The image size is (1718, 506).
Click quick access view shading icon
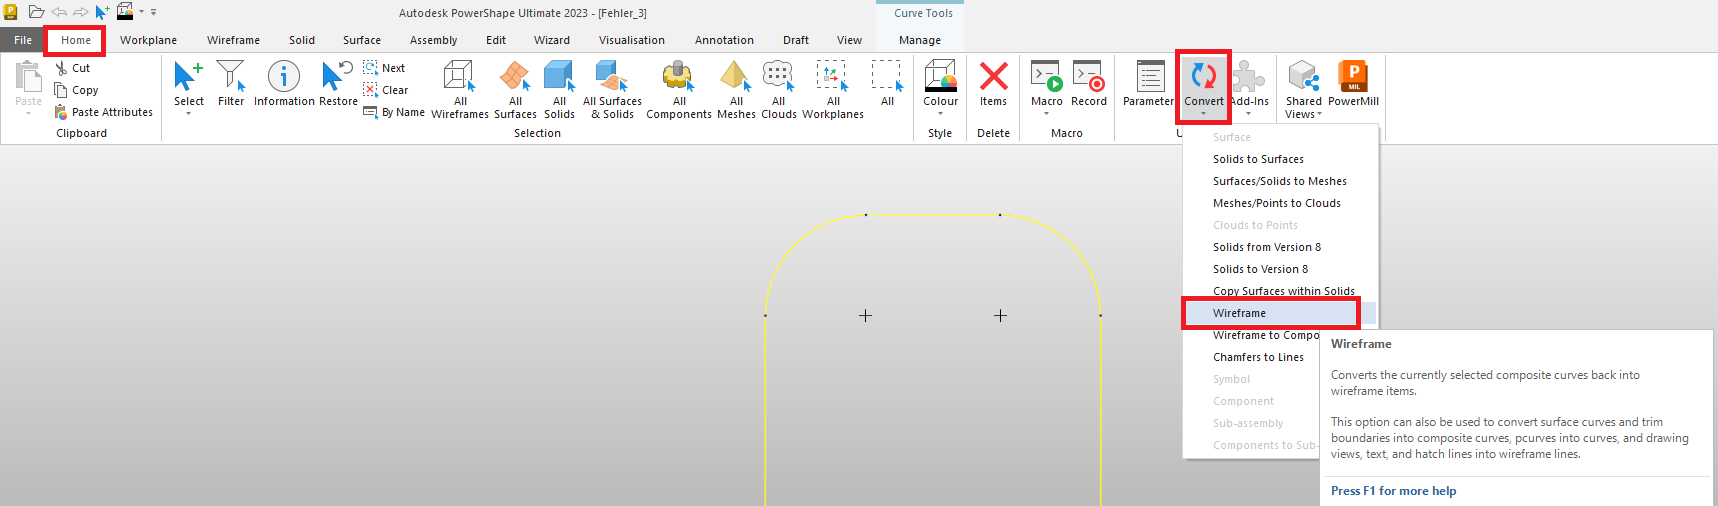(125, 12)
